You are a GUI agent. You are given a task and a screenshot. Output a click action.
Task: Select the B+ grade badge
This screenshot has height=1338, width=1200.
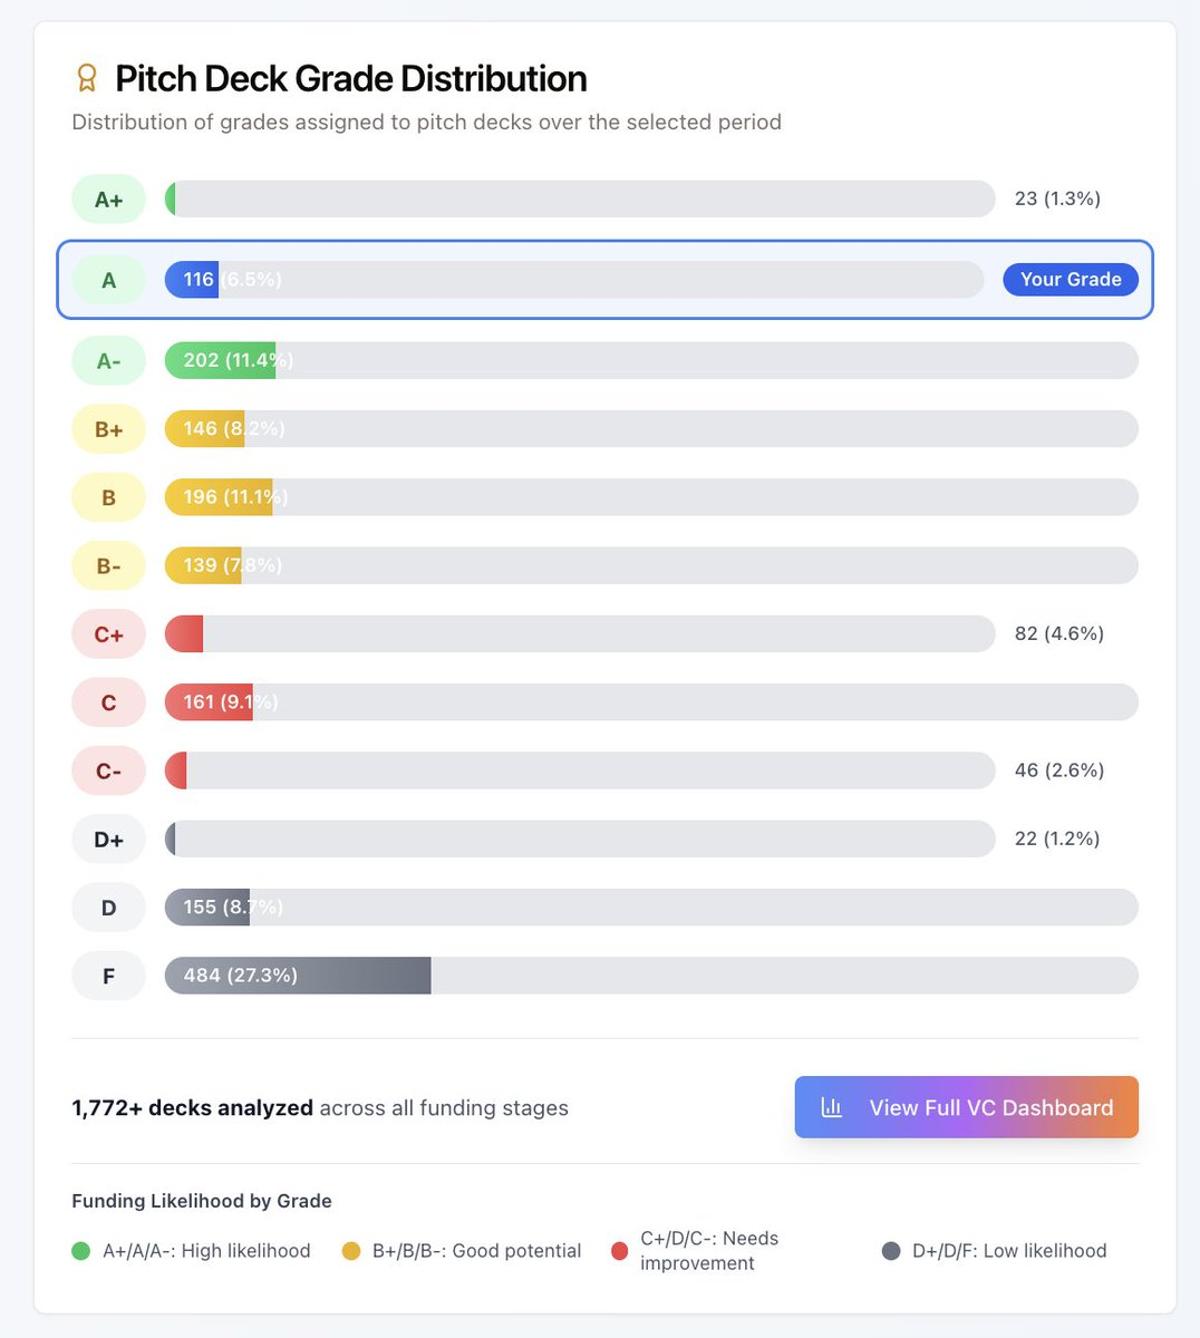tap(108, 429)
